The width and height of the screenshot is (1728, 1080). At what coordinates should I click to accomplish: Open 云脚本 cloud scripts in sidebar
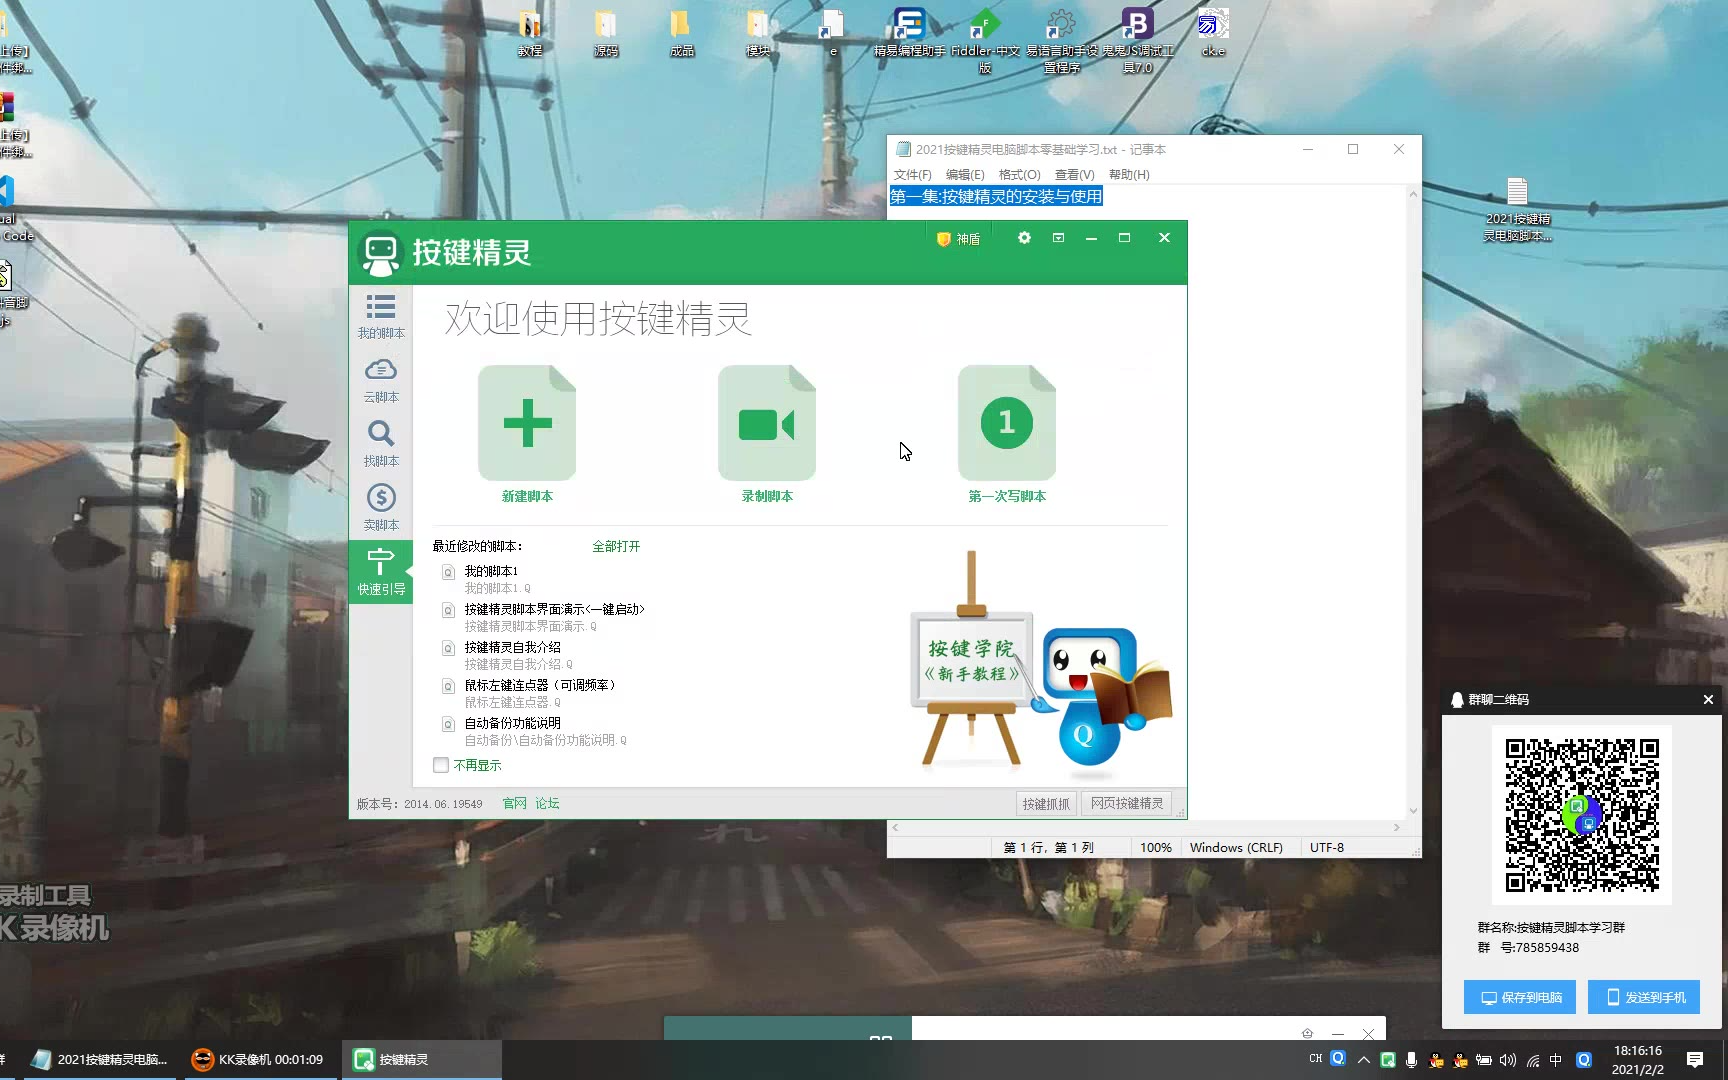(x=381, y=380)
